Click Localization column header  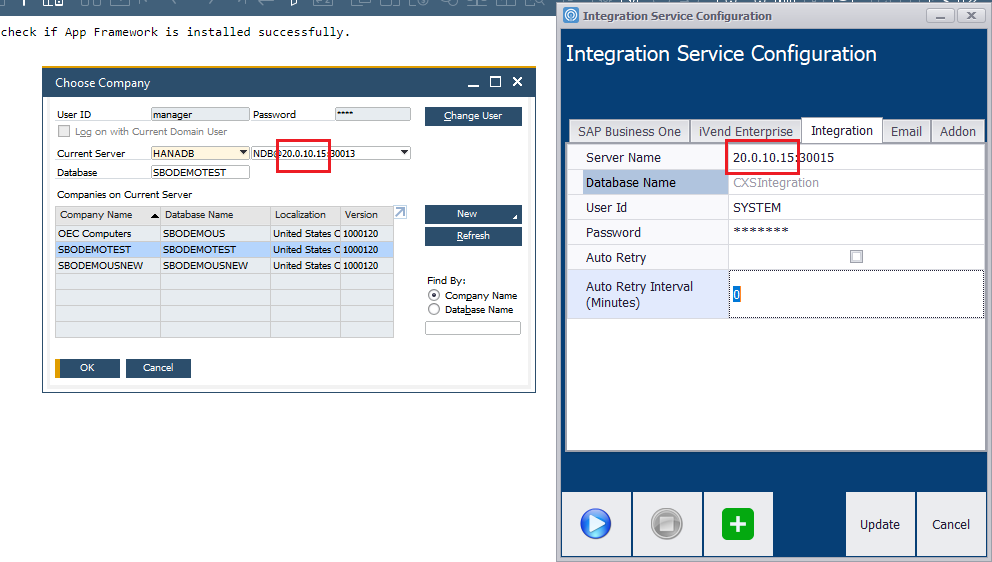click(306, 215)
